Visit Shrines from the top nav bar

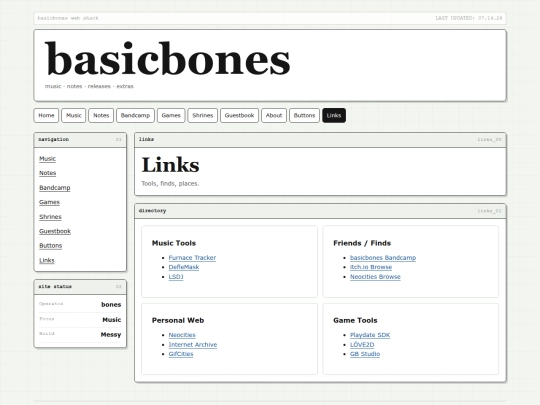click(202, 115)
